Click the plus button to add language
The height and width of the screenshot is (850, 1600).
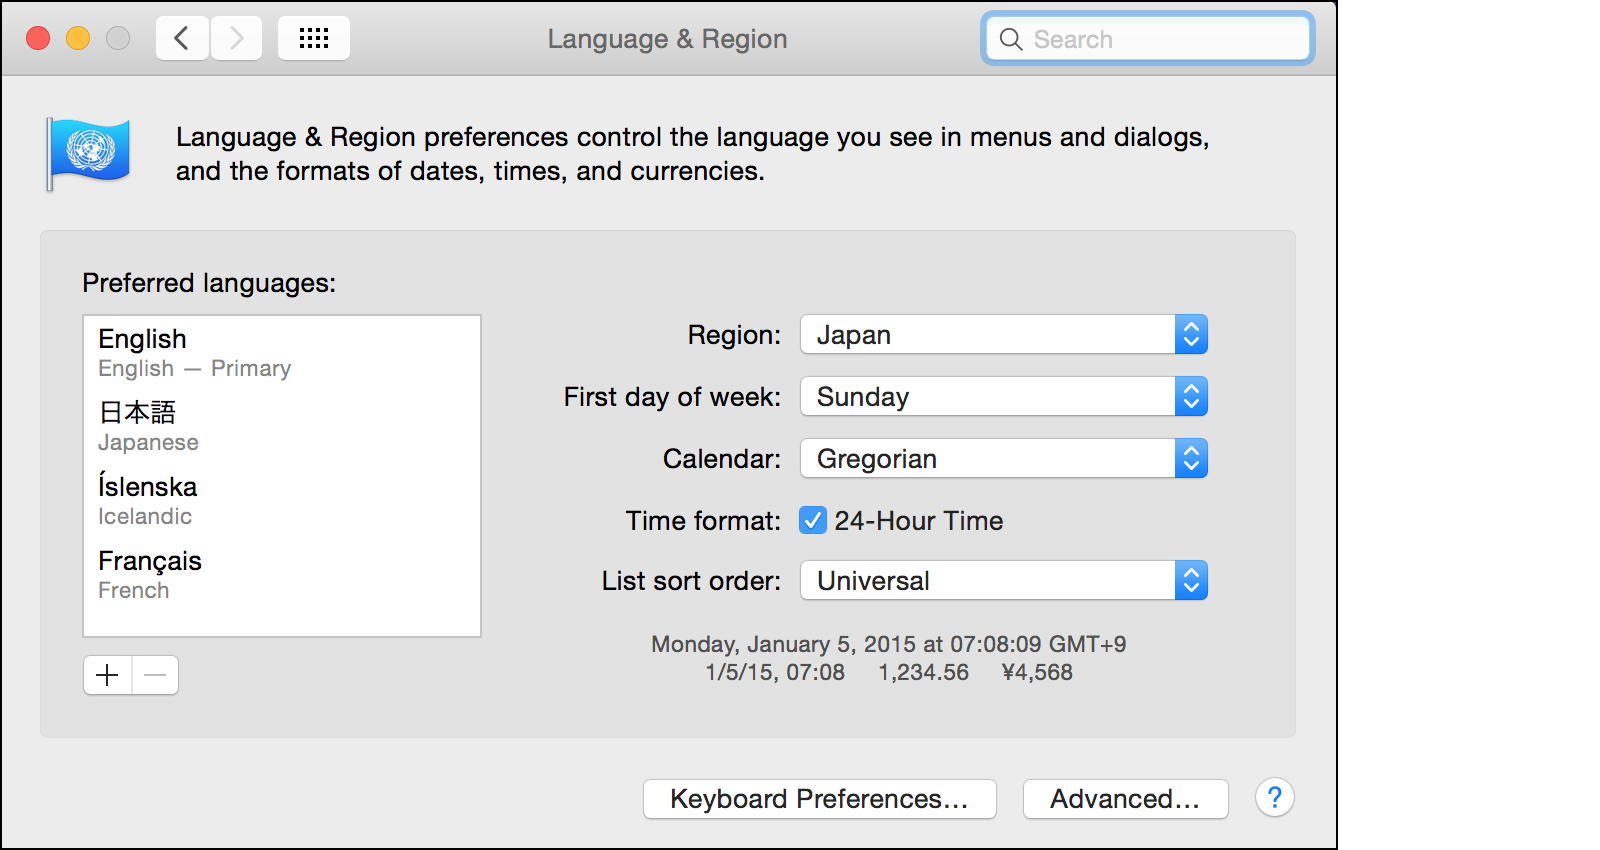pos(107,675)
